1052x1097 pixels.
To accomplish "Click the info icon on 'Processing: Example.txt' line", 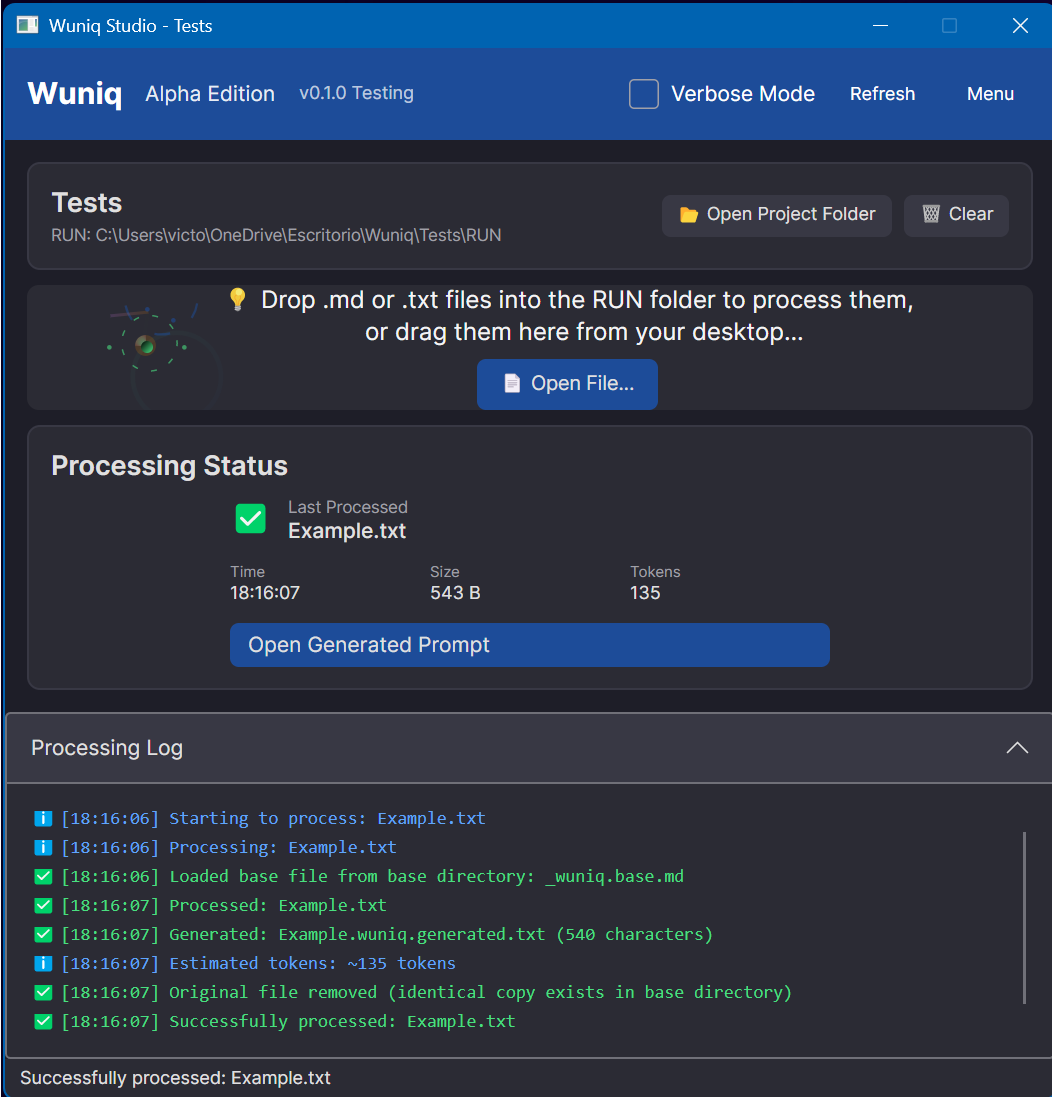I will (43, 848).
